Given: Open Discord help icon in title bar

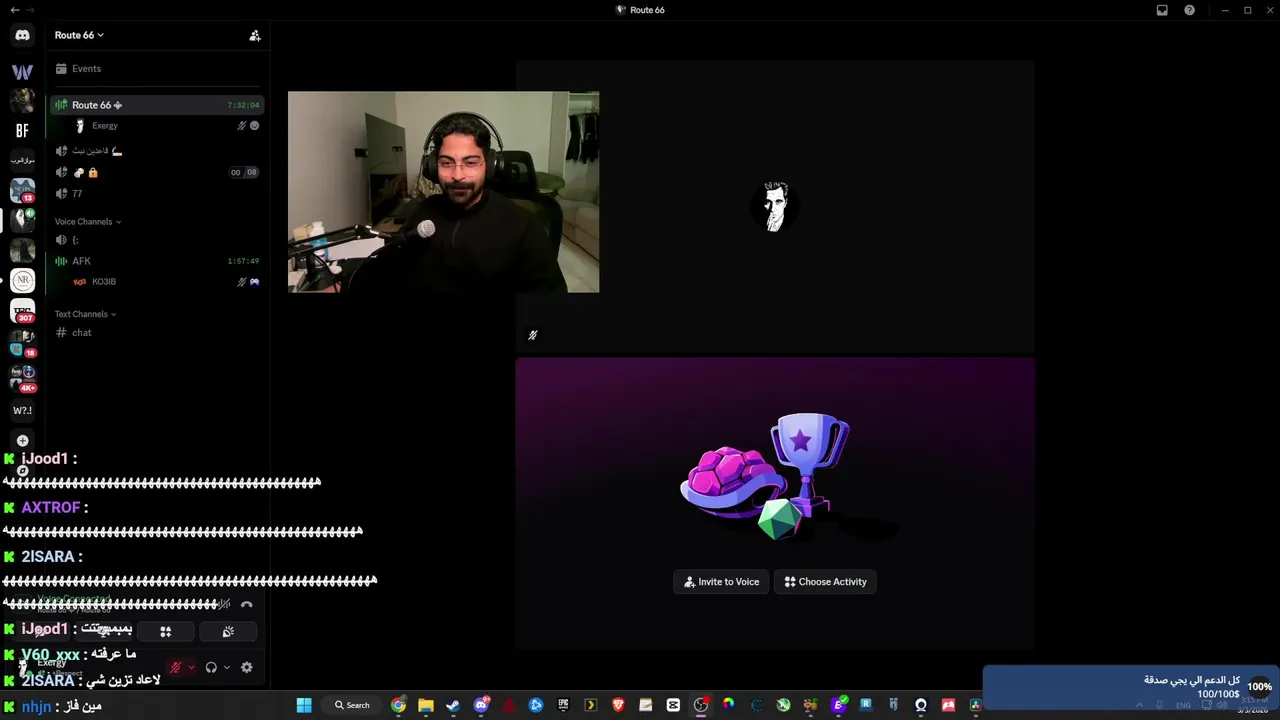Looking at the screenshot, I should coord(1189,10).
